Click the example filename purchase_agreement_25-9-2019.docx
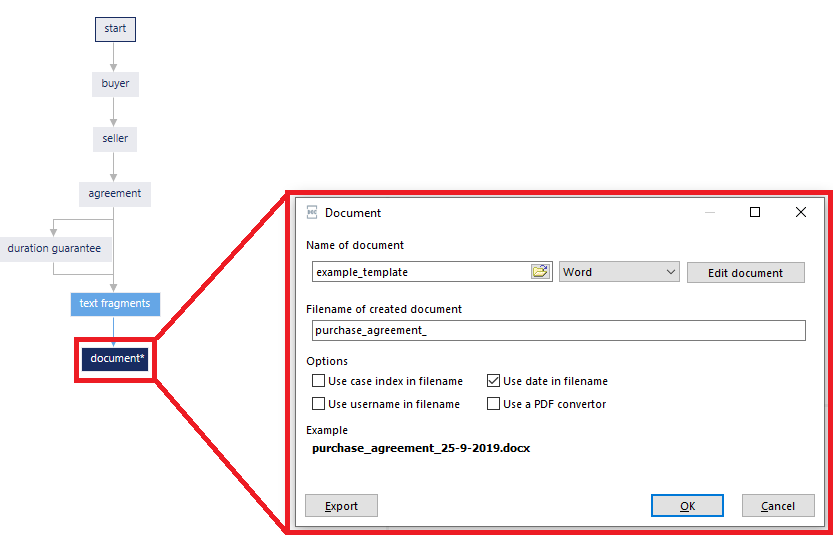The height and width of the screenshot is (535, 833). pos(421,448)
